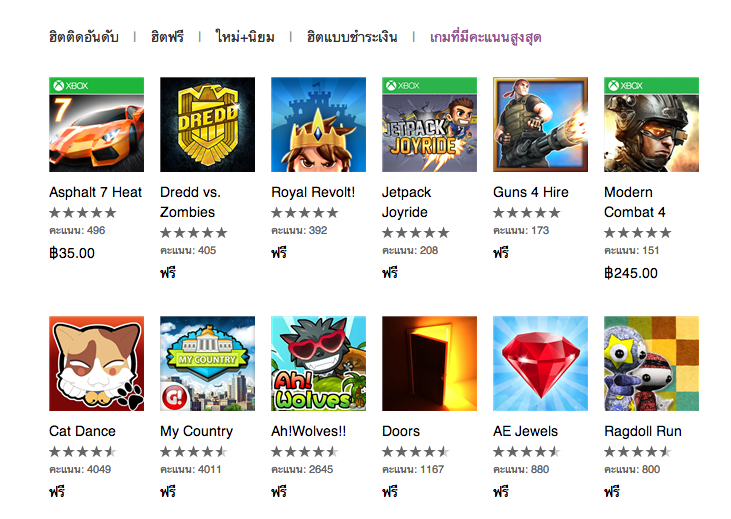Viewport: 731px width, 519px height.
Task: Open the Asphalt 7 Heat game icon
Action: pos(97,125)
